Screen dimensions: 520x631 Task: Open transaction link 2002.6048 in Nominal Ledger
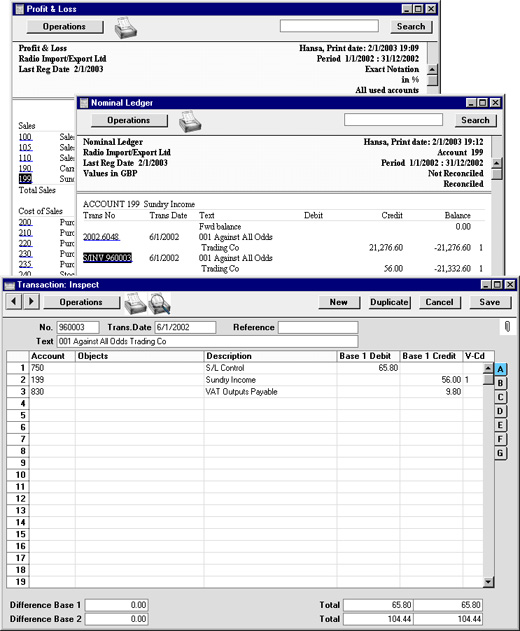click(x=101, y=237)
